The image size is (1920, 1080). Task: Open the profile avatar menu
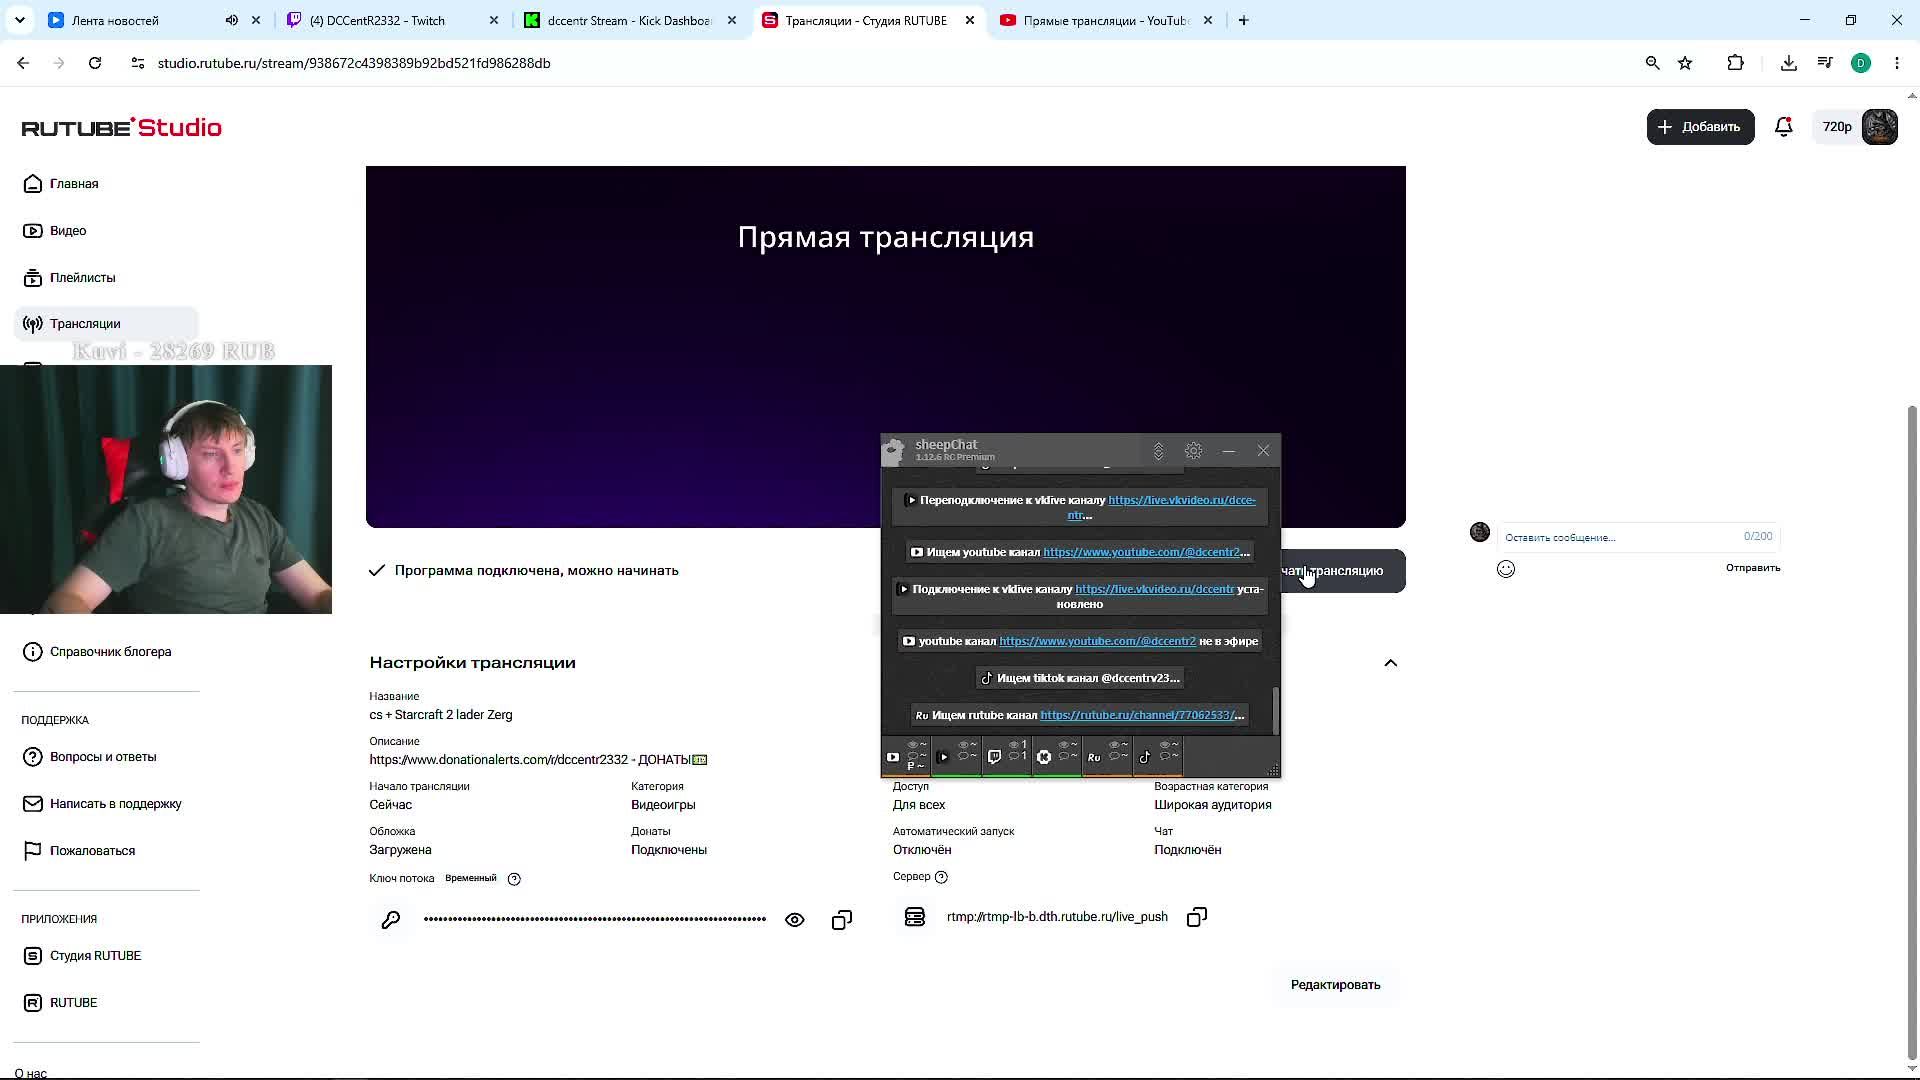1880,127
